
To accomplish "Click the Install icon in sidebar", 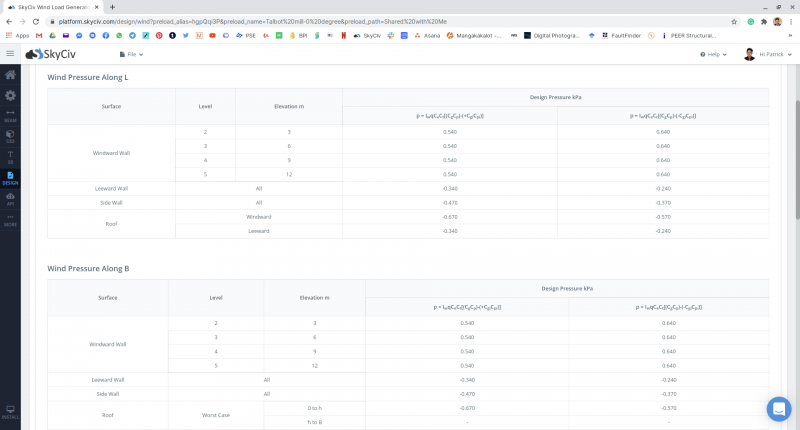I will [10, 412].
